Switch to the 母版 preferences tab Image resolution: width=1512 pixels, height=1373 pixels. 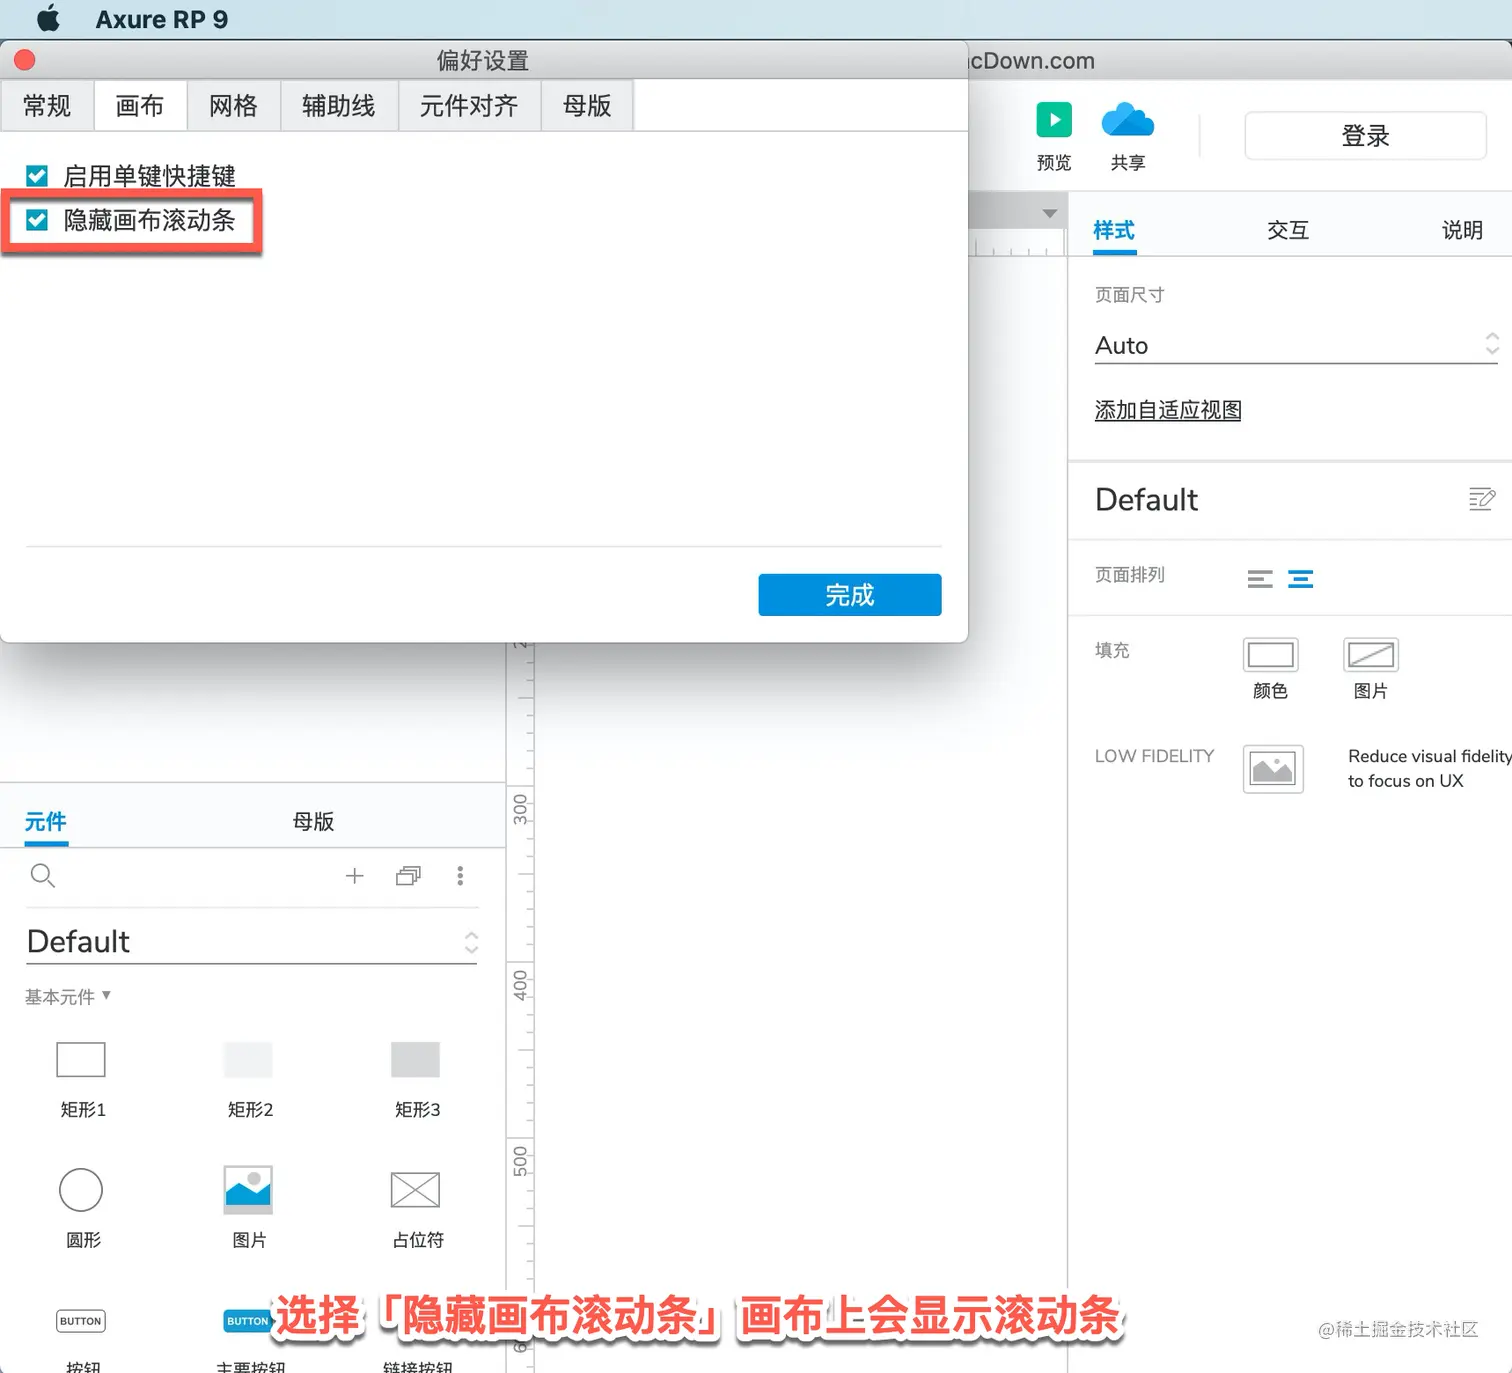tap(587, 106)
